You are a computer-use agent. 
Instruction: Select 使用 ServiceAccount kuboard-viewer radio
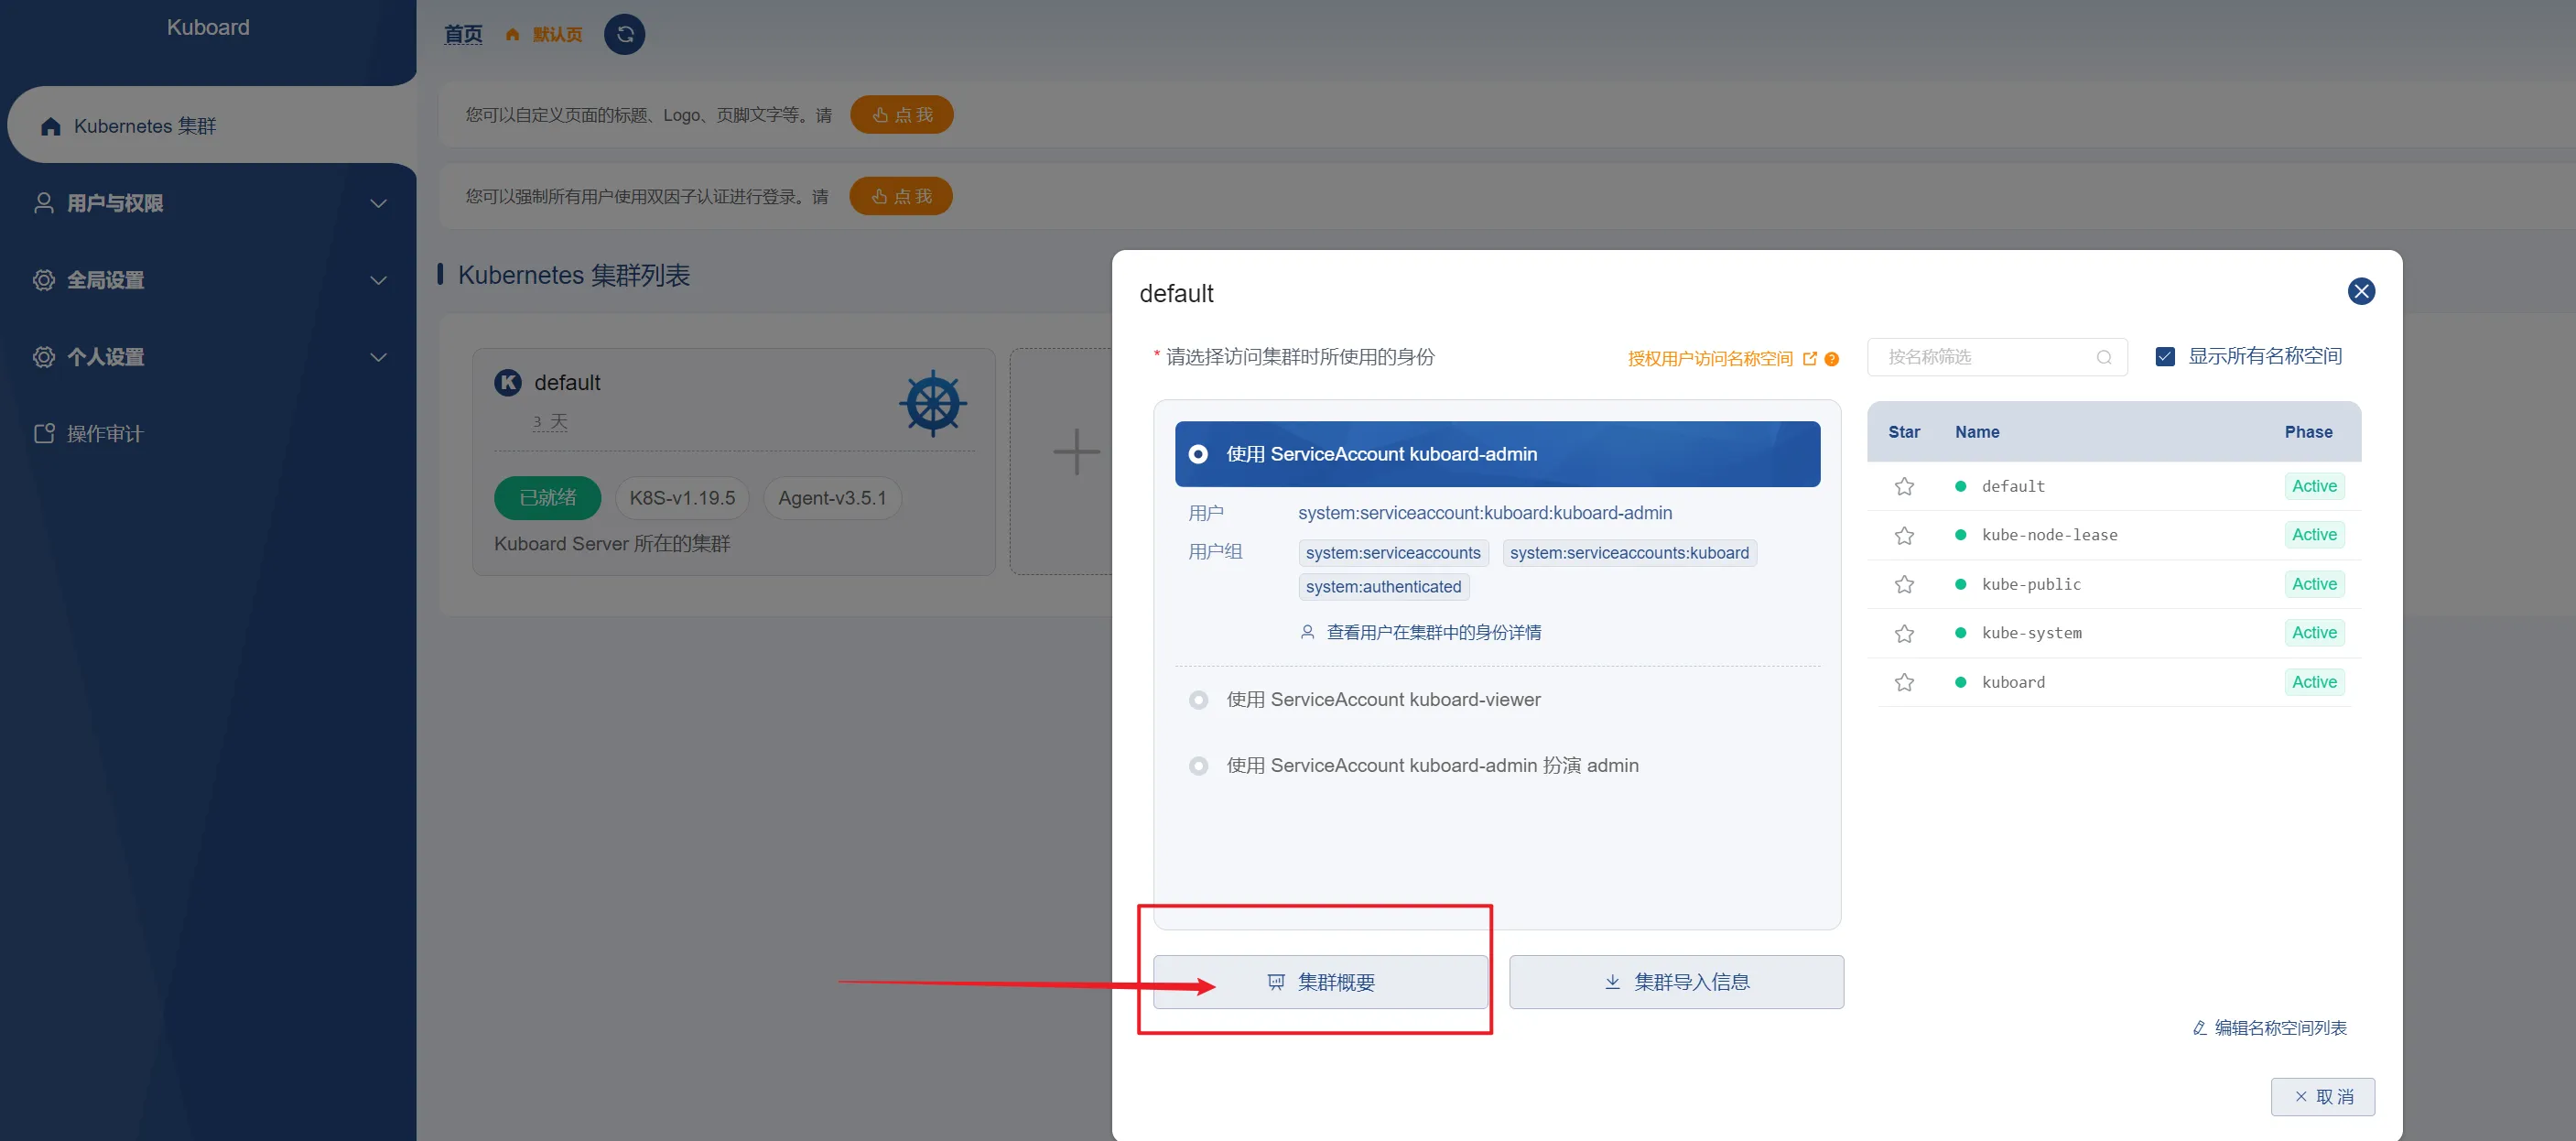click(1198, 700)
